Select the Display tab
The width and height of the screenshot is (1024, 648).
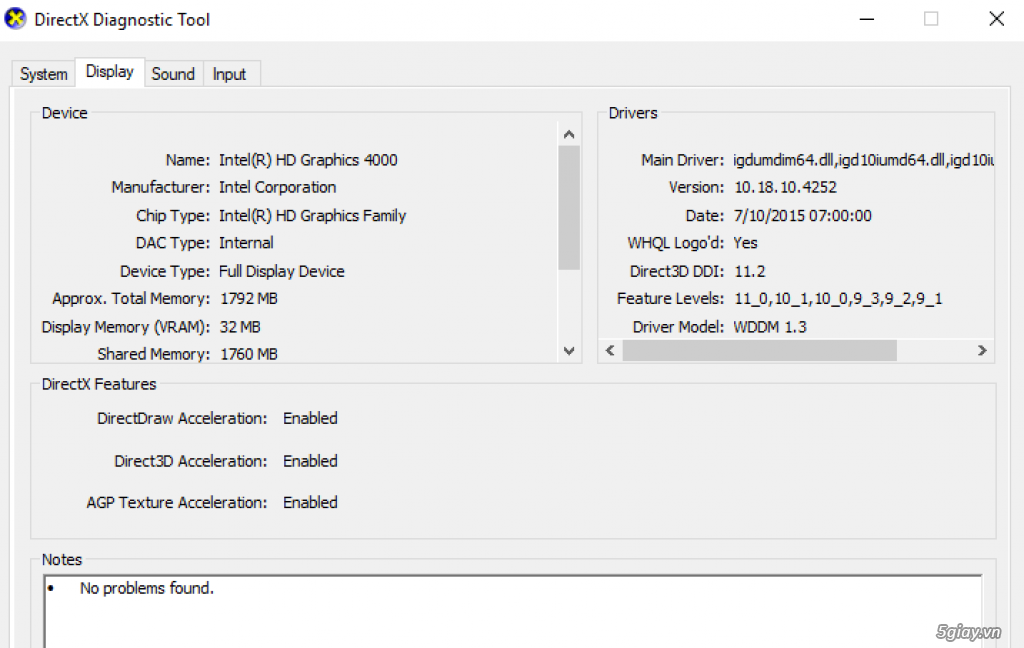coord(110,72)
